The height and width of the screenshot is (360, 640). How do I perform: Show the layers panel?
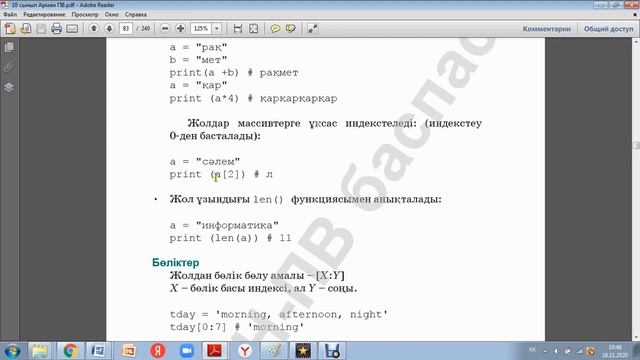(9, 87)
